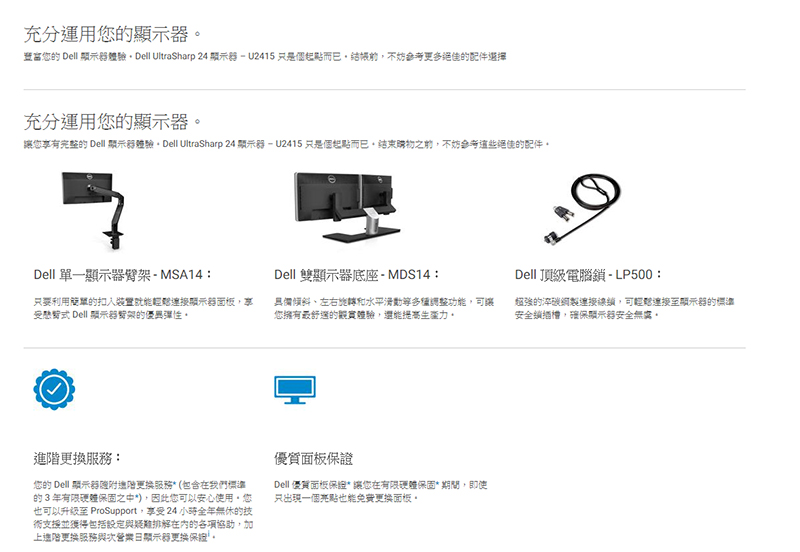Click the blue checkmark badge icon
This screenshot has height=552, width=800.
click(x=54, y=389)
